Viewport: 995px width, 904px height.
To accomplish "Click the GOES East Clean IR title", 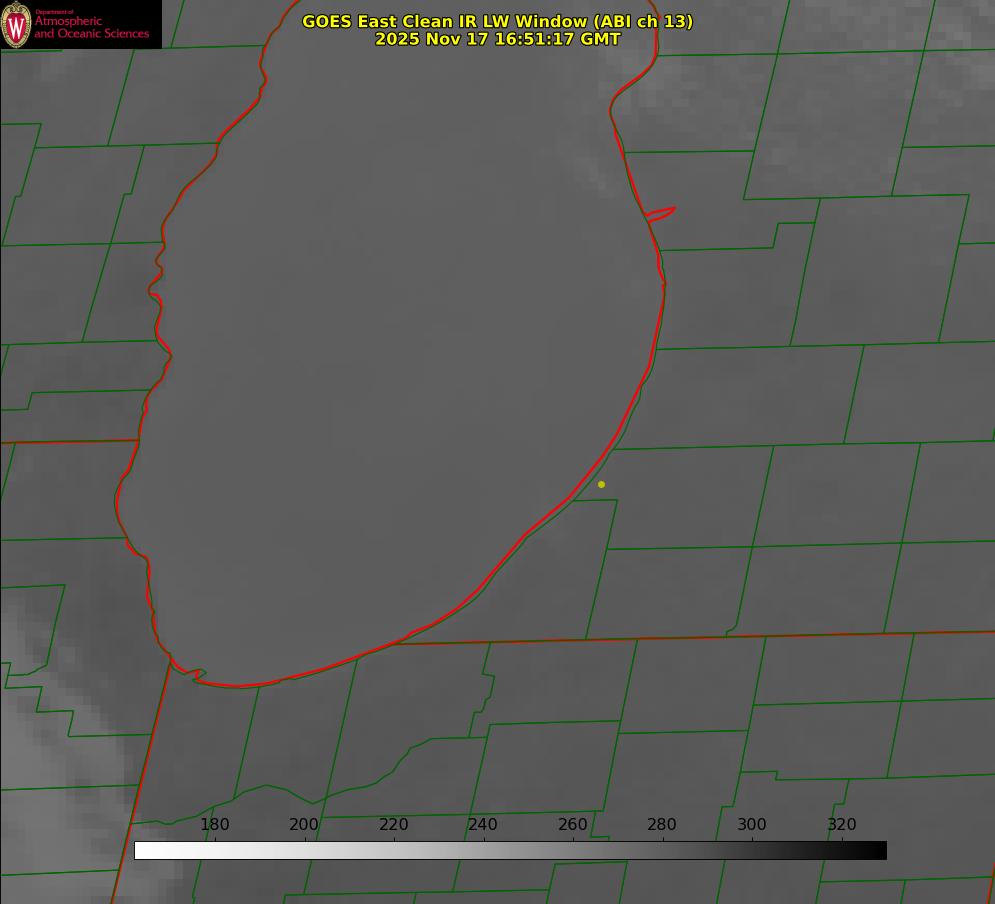I will 497,21.
